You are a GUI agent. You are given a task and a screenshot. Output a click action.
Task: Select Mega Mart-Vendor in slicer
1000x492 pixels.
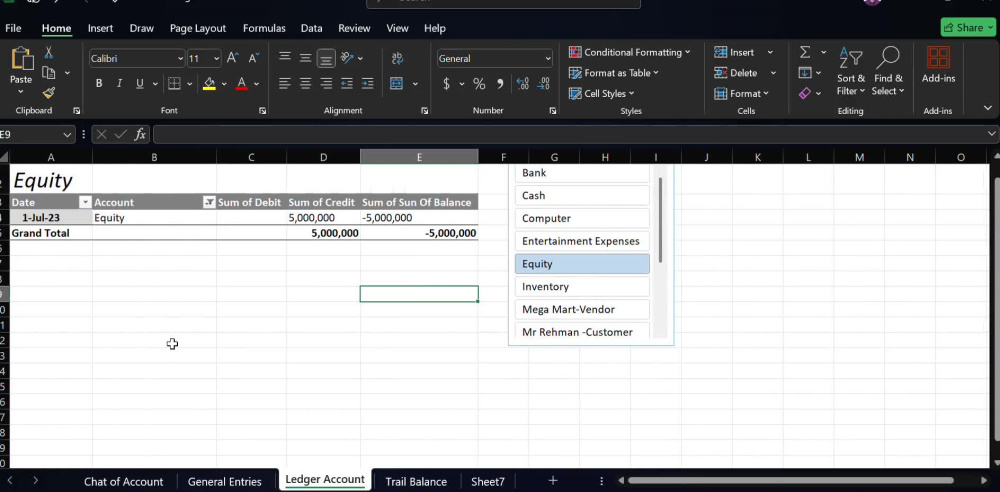582,309
